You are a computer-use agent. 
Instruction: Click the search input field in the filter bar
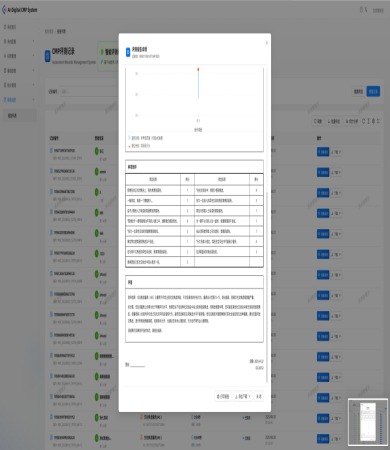89,91
